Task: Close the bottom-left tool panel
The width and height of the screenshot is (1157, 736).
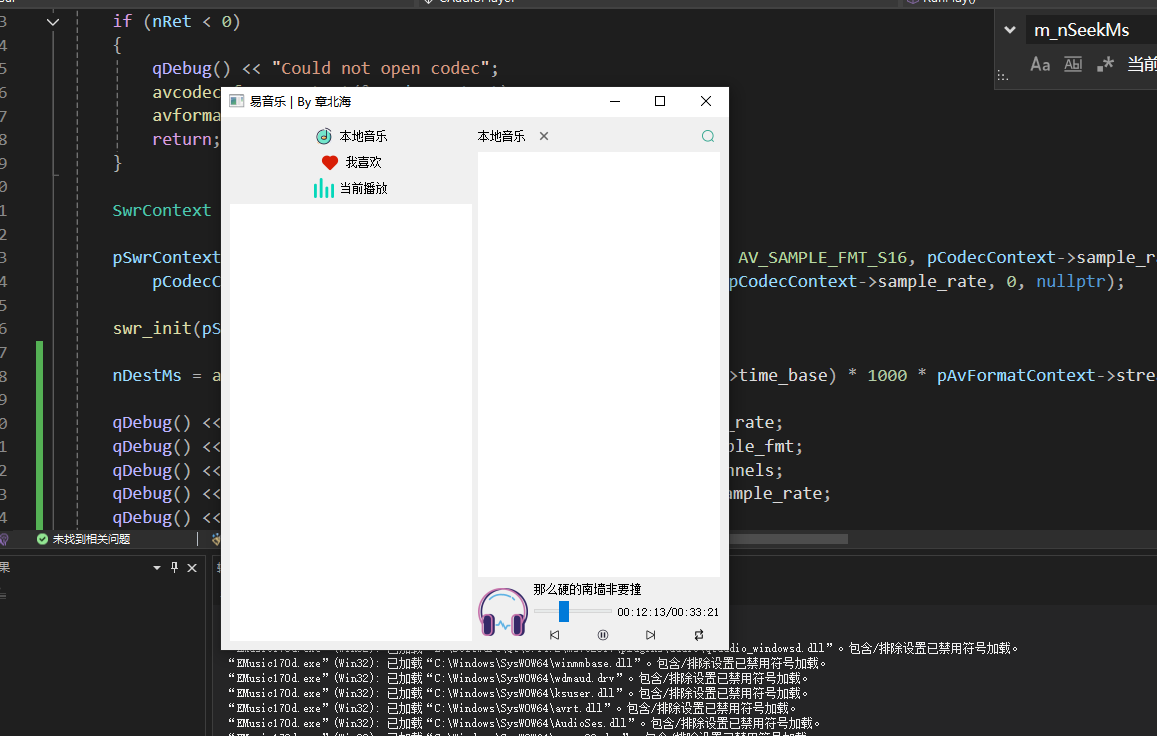Action: point(192,568)
